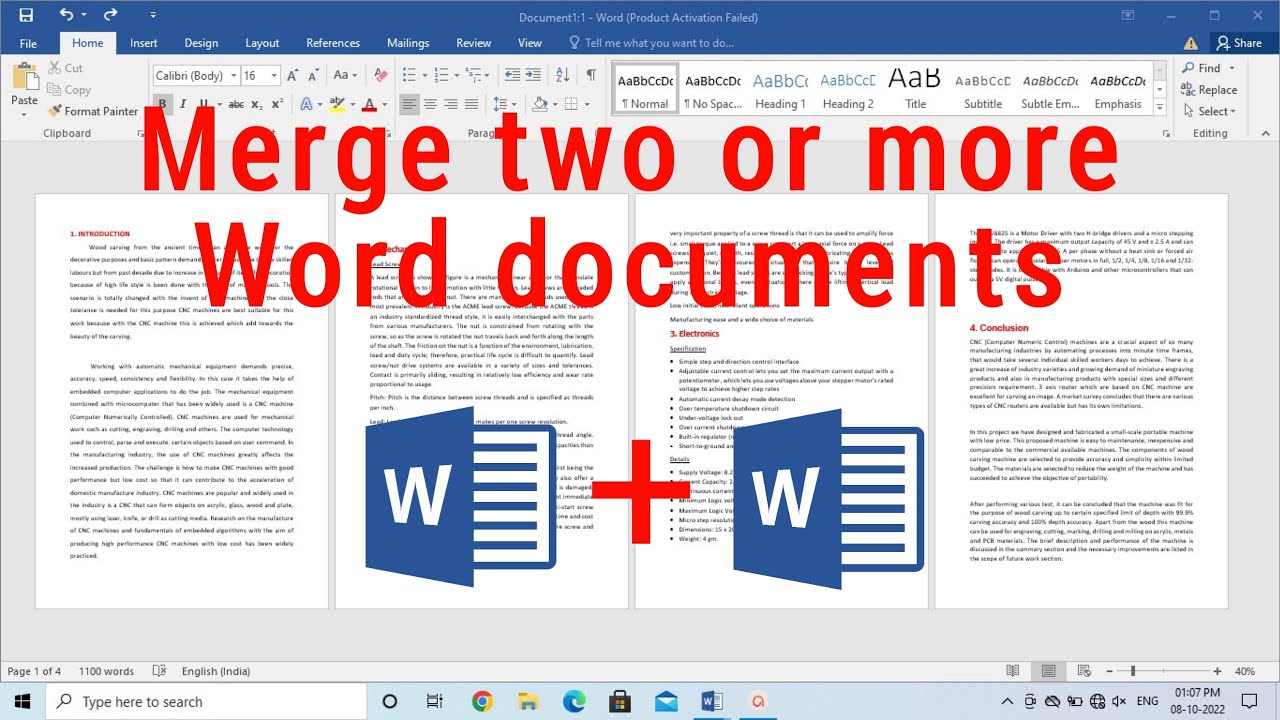This screenshot has height=720, width=1280.
Task: Switch to the References tab
Action: pos(333,43)
